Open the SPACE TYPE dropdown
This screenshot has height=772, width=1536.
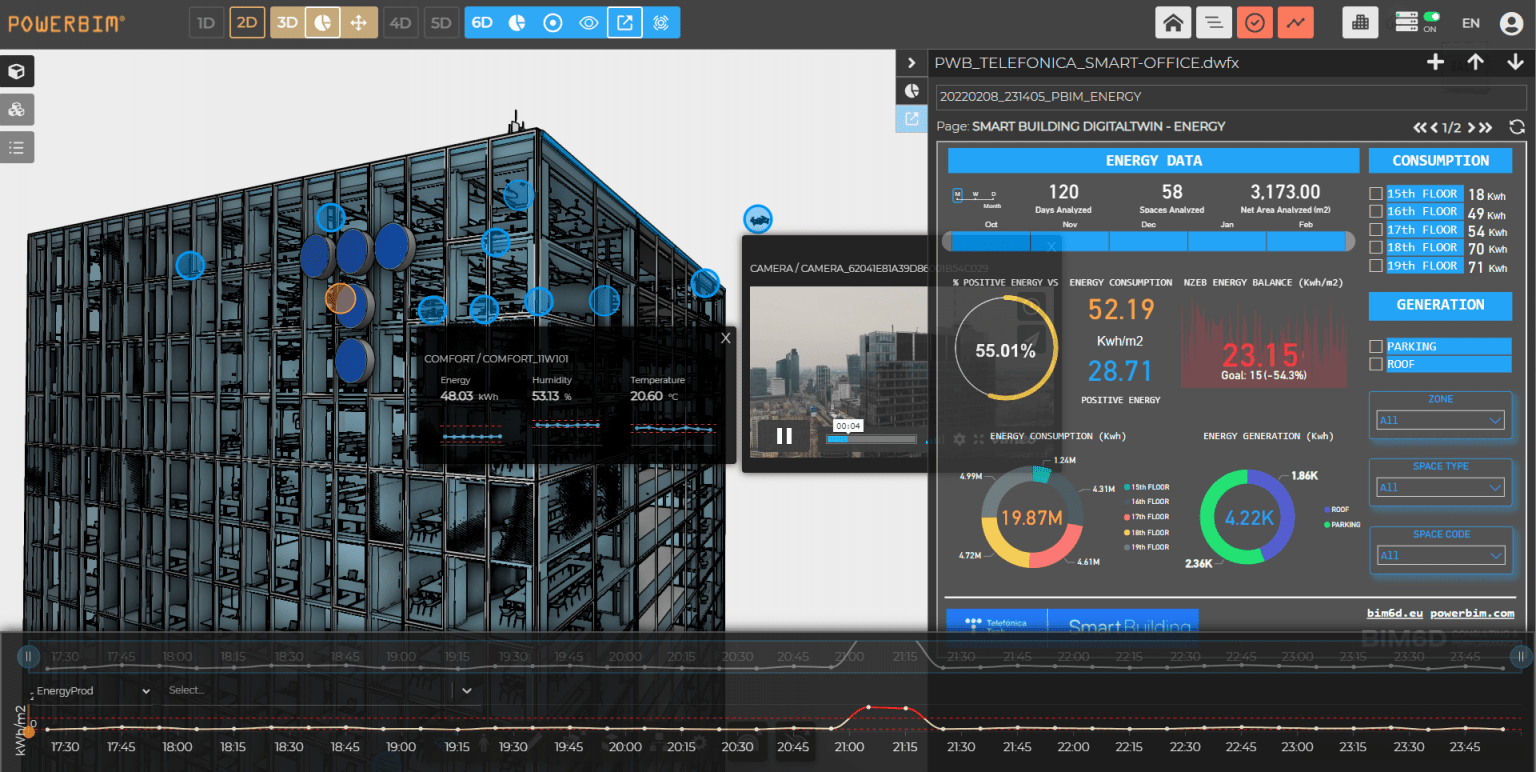[x=1439, y=486]
